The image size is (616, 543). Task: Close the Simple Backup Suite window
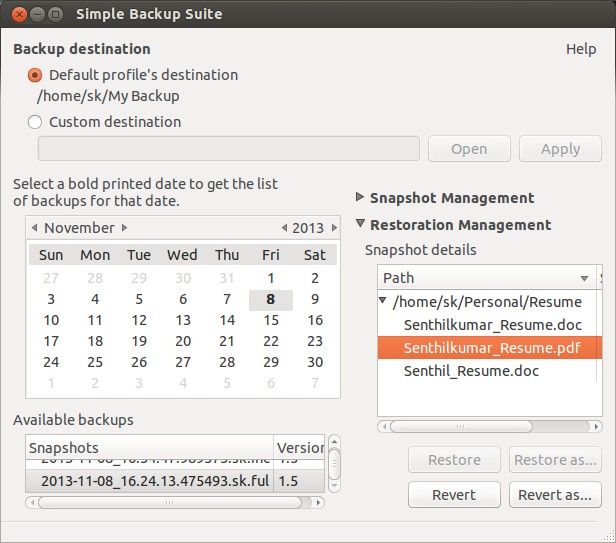(x=19, y=15)
